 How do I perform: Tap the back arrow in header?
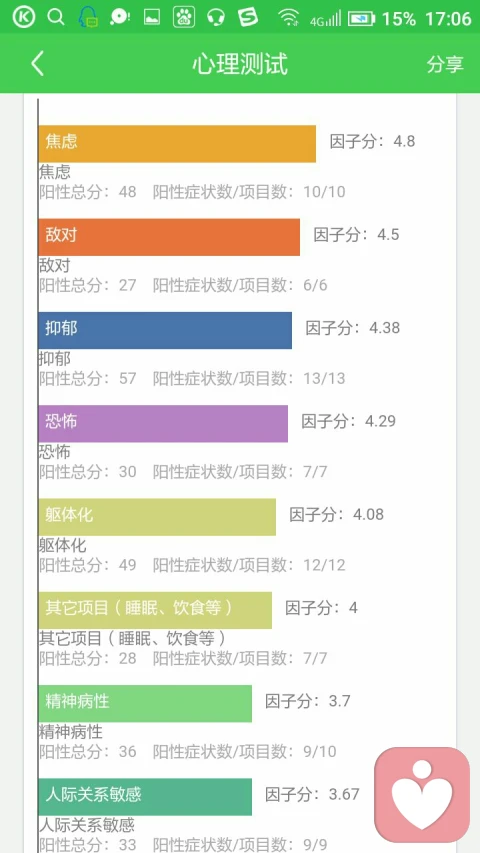click(x=37, y=64)
